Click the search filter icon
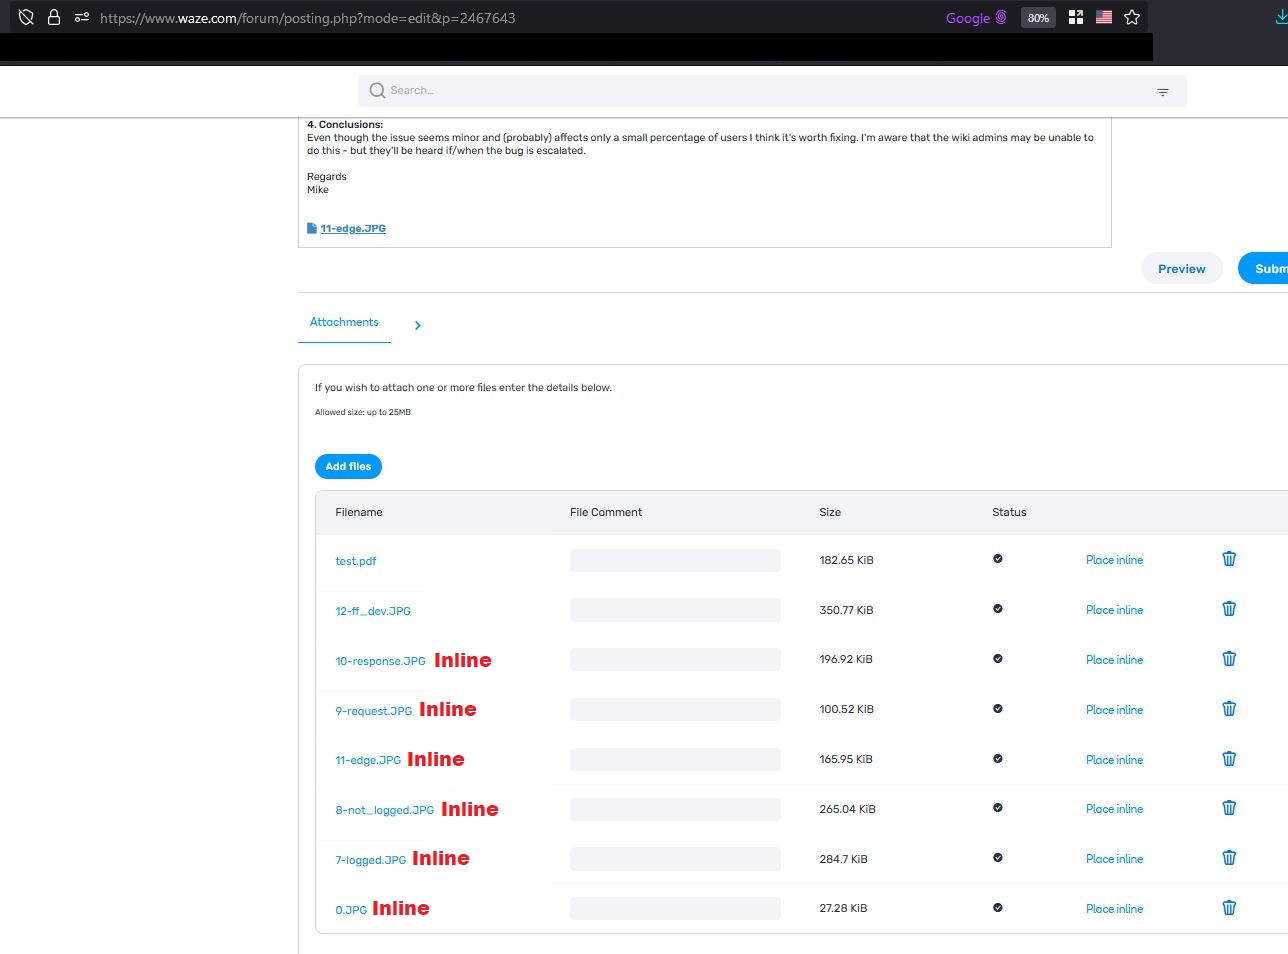The image size is (1288, 954). click(x=1162, y=92)
